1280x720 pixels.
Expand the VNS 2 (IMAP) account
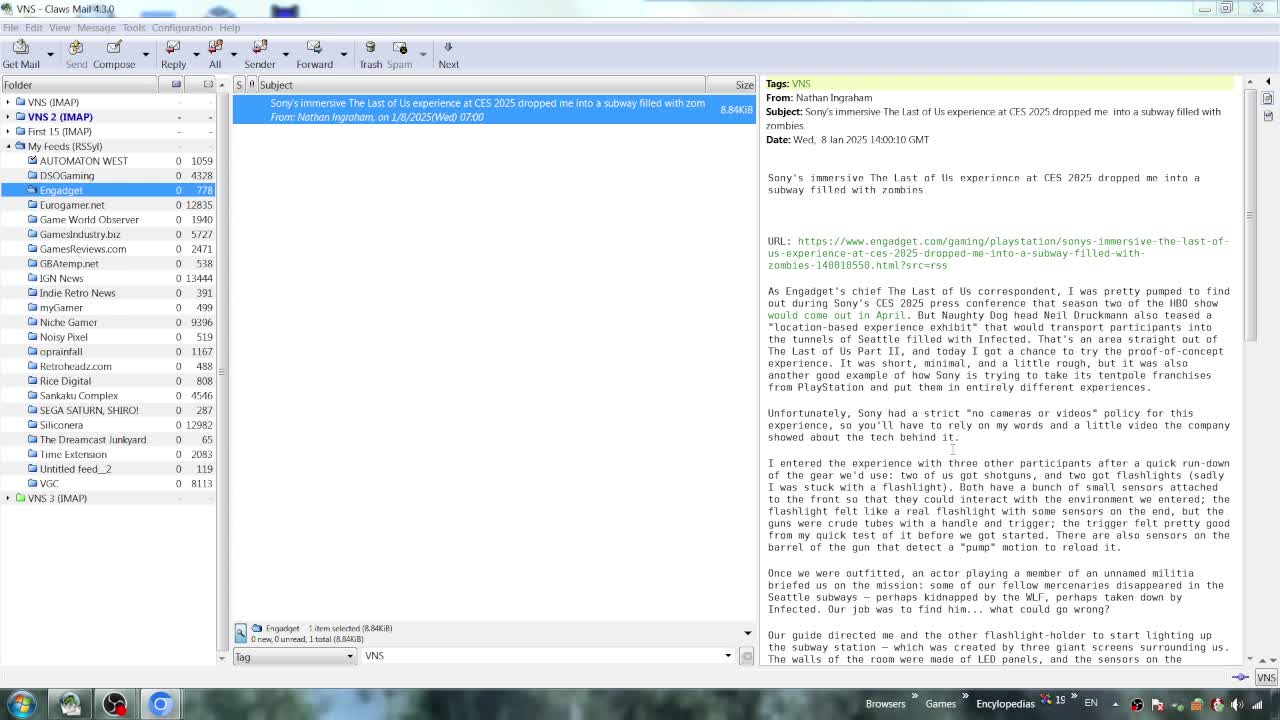pyautogui.click(x=8, y=117)
